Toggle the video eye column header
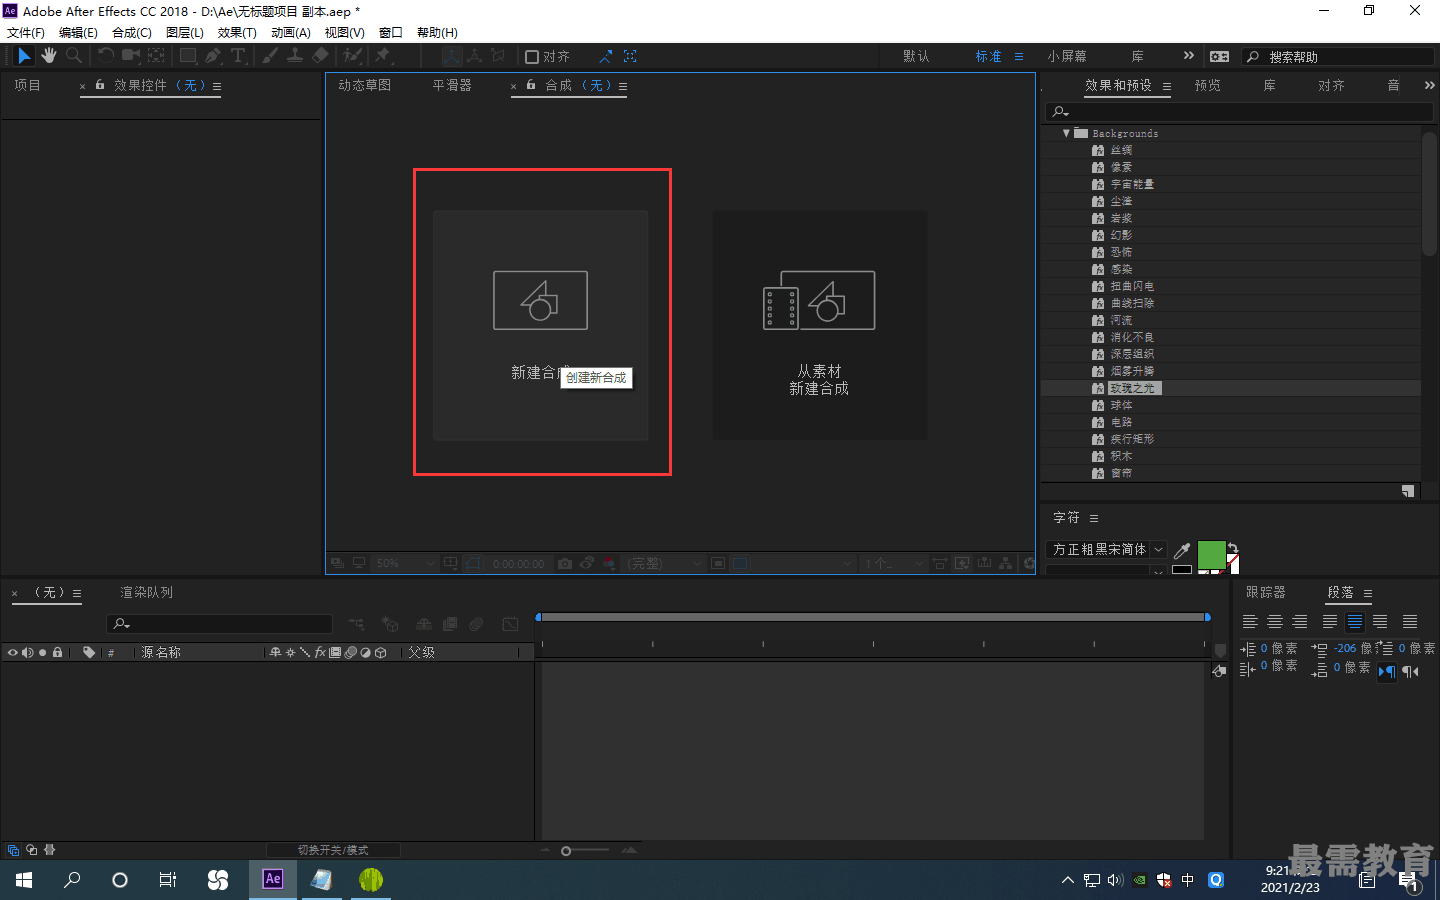Screen dimensions: 1440x900 point(12,652)
